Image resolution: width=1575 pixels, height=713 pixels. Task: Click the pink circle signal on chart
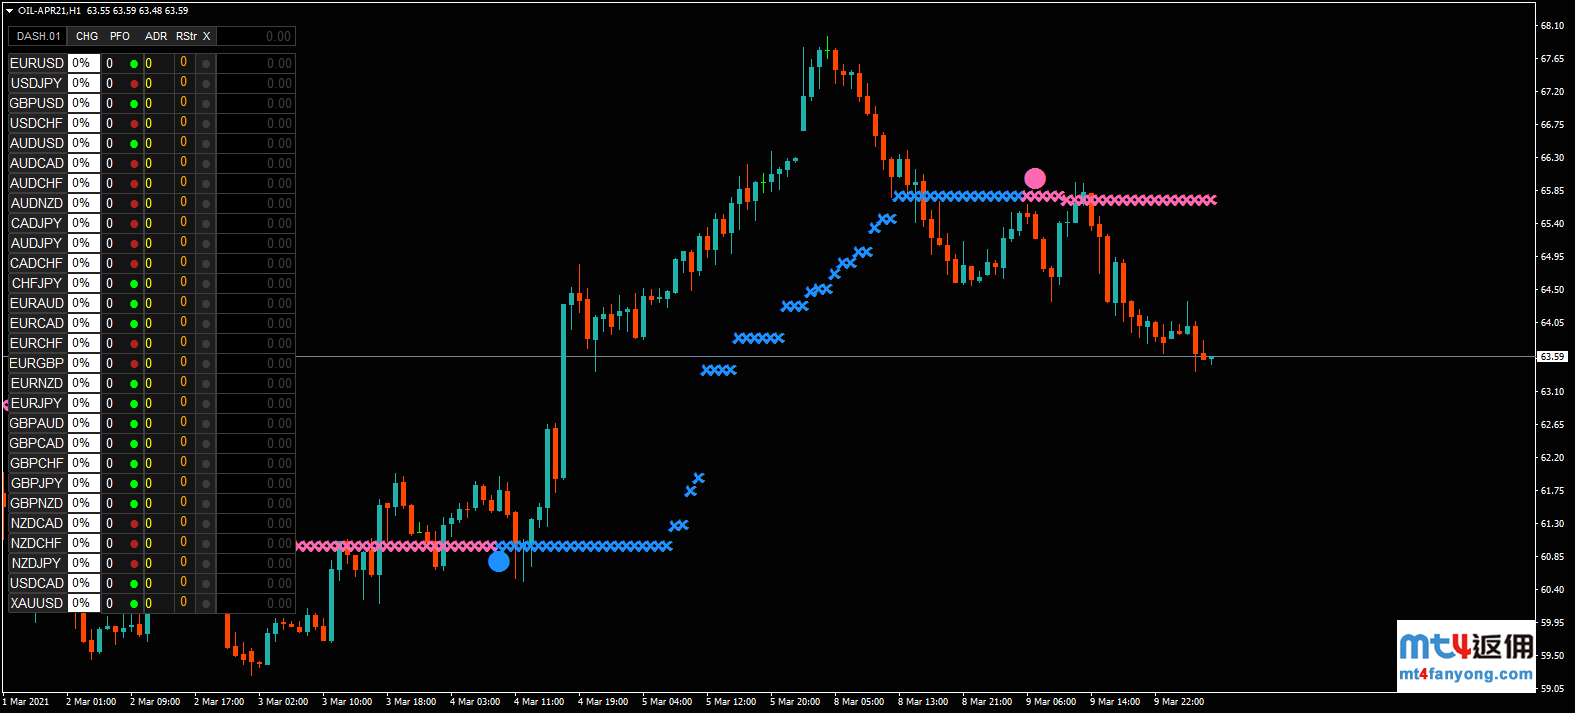pos(1035,178)
